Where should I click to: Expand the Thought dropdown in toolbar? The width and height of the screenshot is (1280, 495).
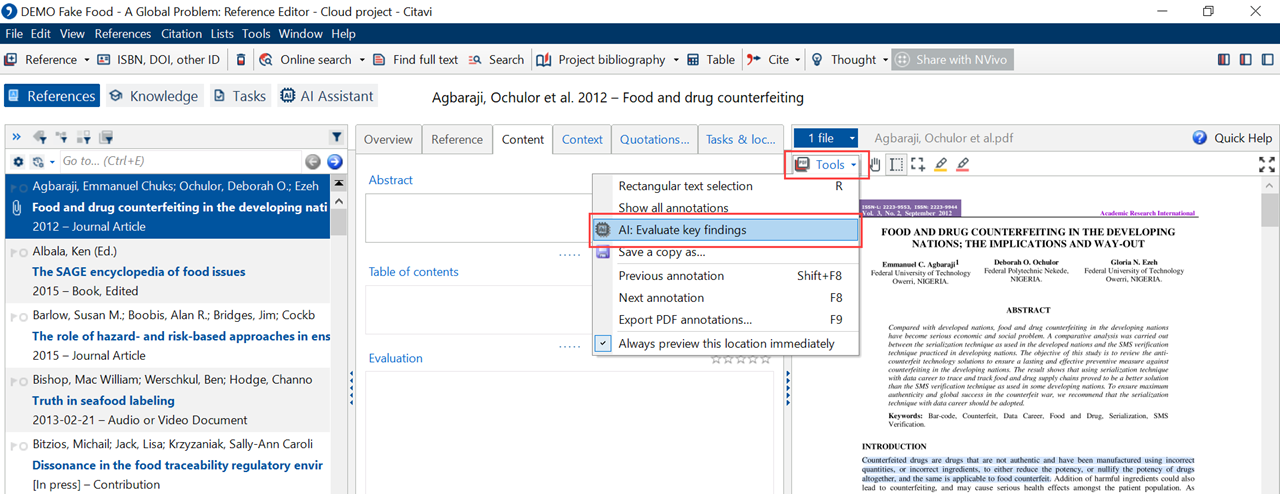pos(885,60)
